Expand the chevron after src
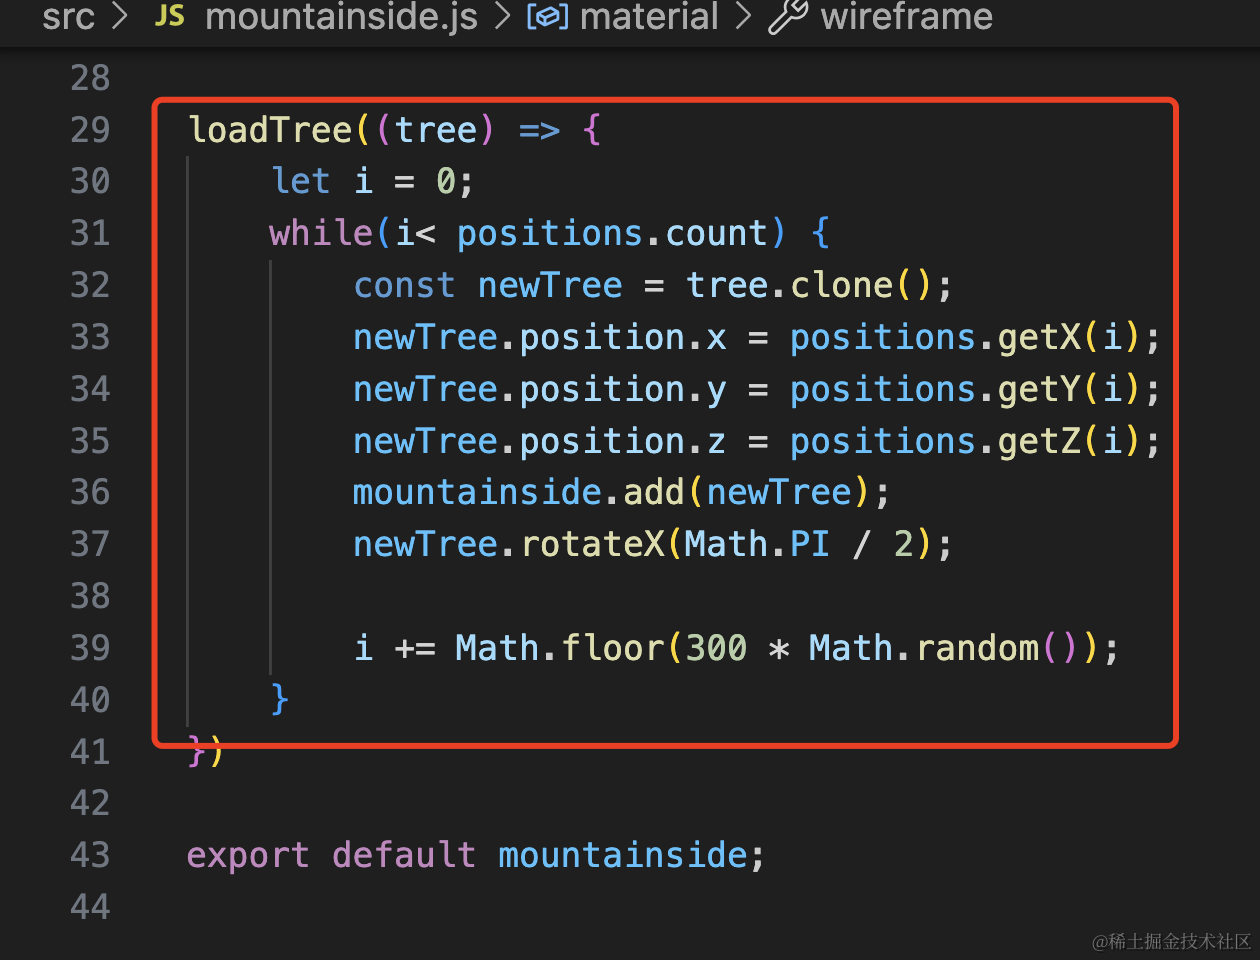 (x=121, y=16)
